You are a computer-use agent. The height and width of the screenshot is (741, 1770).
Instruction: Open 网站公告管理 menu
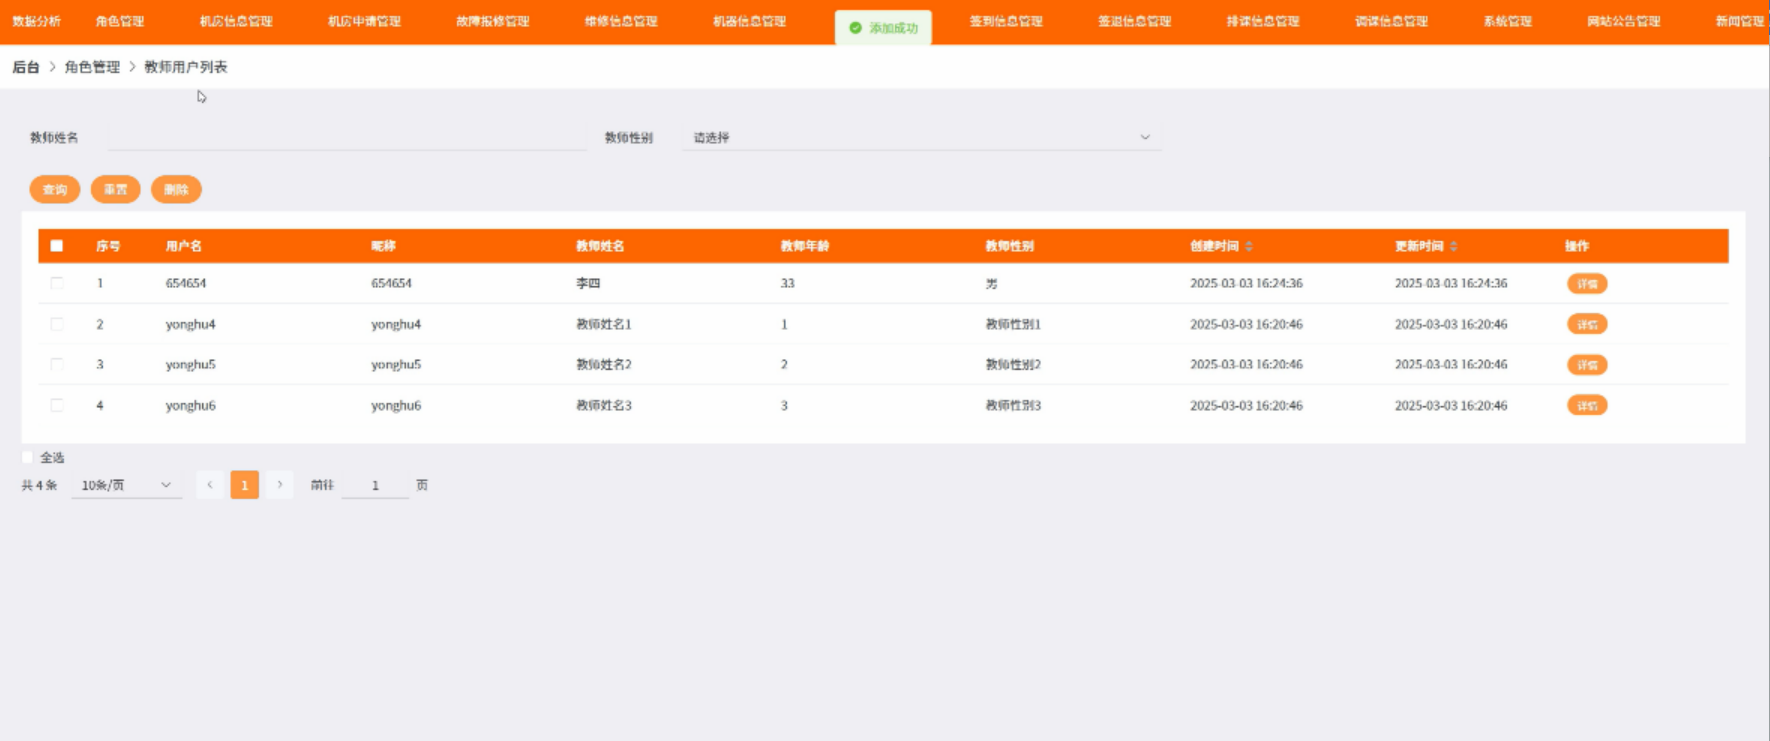(1624, 21)
